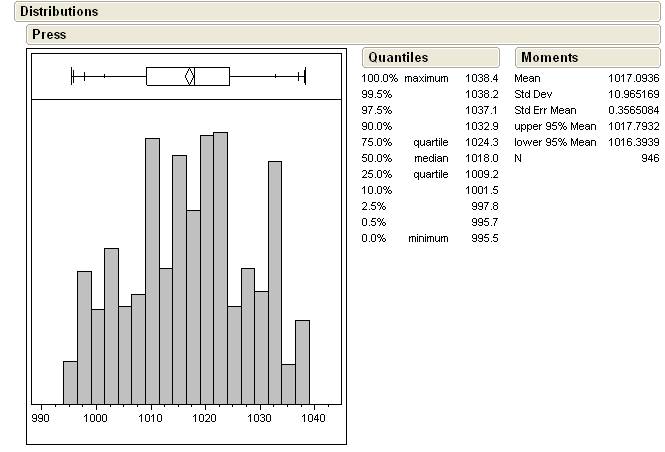Click the 1000 label on the axis
The width and height of the screenshot is (665, 452).
coord(96,420)
